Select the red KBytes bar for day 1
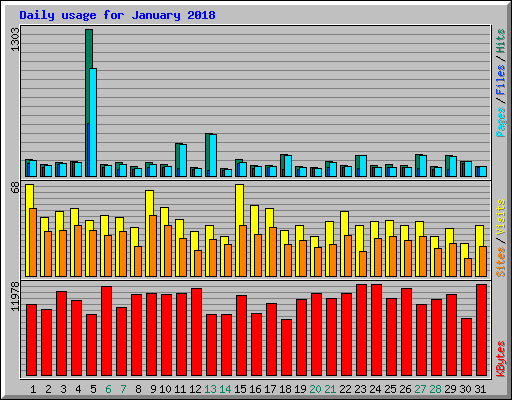Screen dimensions: 512x400 pyautogui.click(x=32, y=340)
